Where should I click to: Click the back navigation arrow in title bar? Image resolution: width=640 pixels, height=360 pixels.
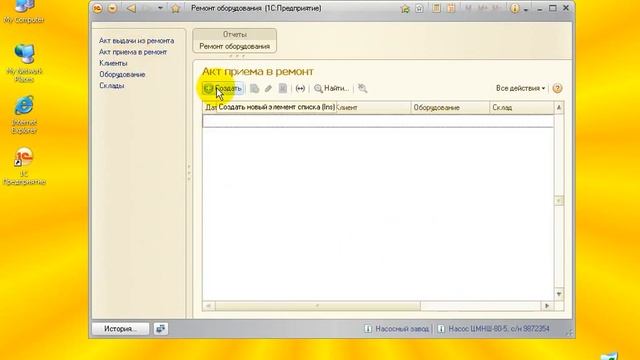[131, 8]
